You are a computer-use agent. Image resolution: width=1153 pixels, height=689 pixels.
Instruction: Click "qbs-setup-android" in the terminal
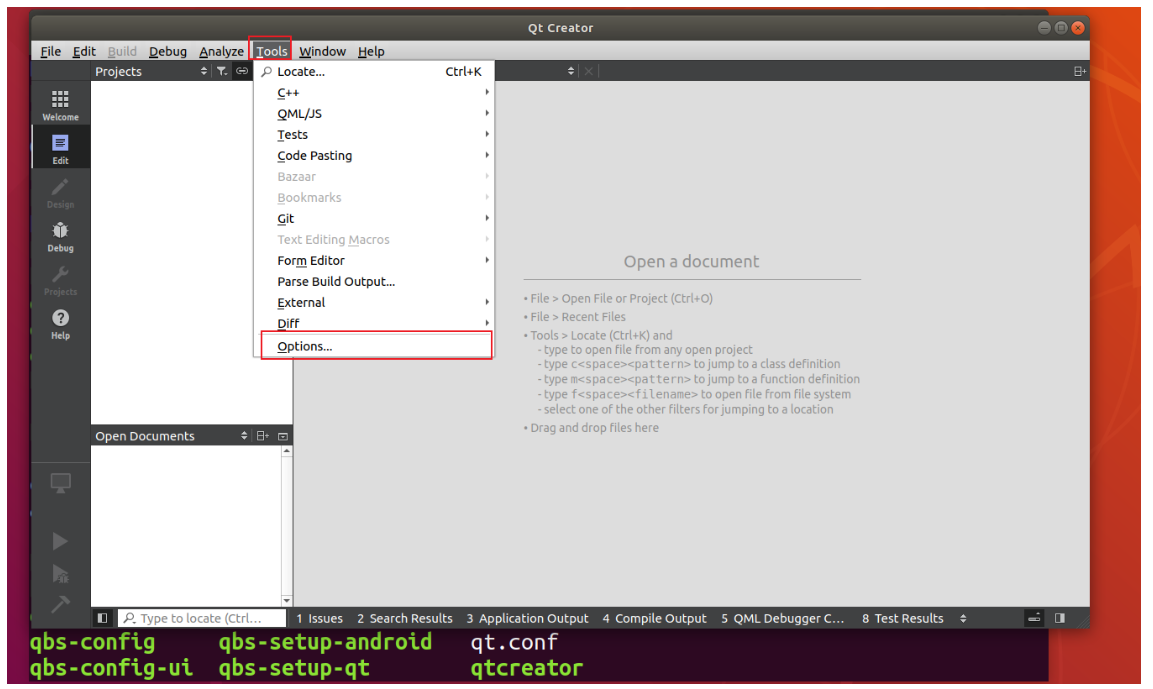coord(325,642)
